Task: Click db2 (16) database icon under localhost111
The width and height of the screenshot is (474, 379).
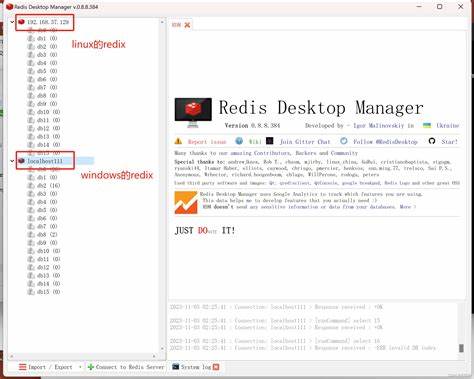Action: (31, 186)
